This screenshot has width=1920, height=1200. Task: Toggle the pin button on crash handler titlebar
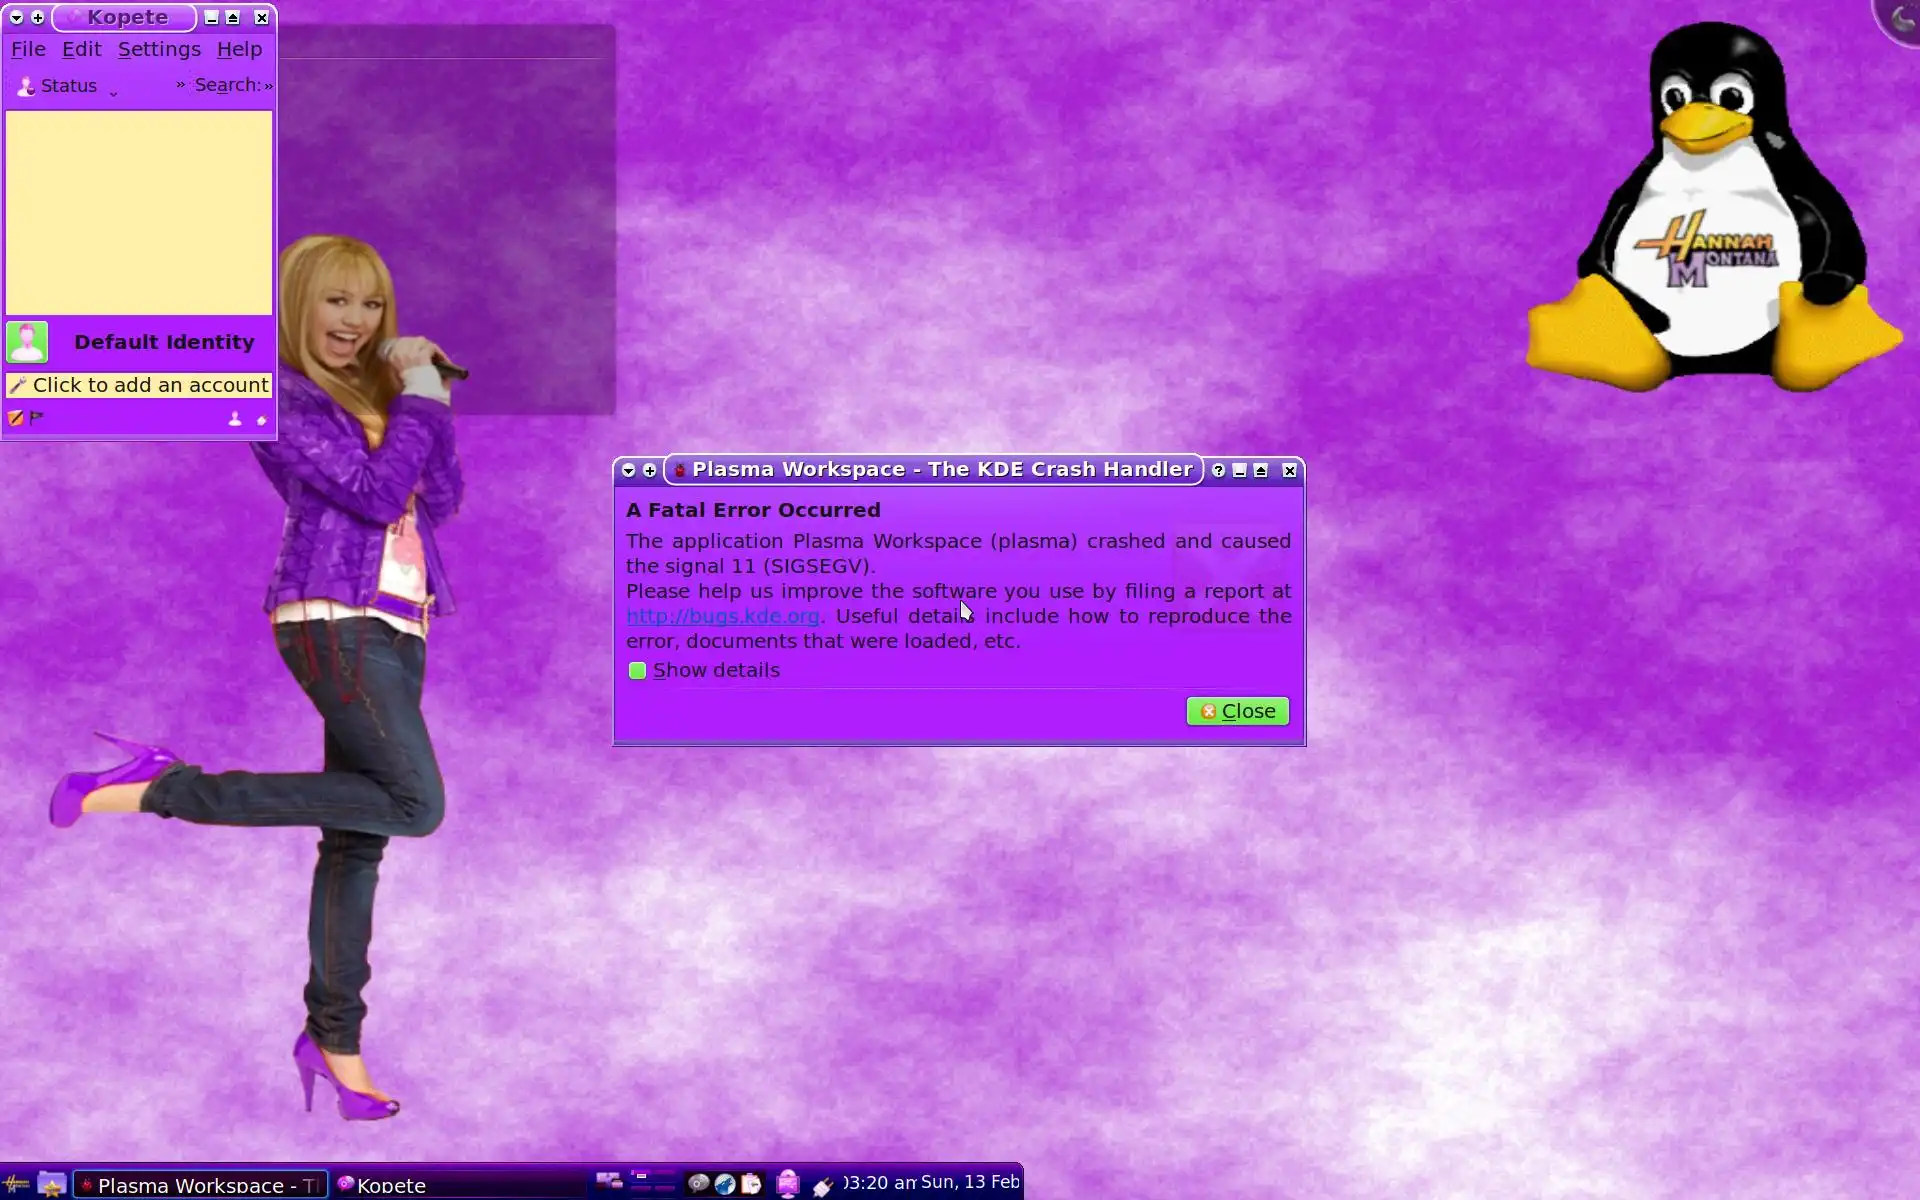point(650,470)
